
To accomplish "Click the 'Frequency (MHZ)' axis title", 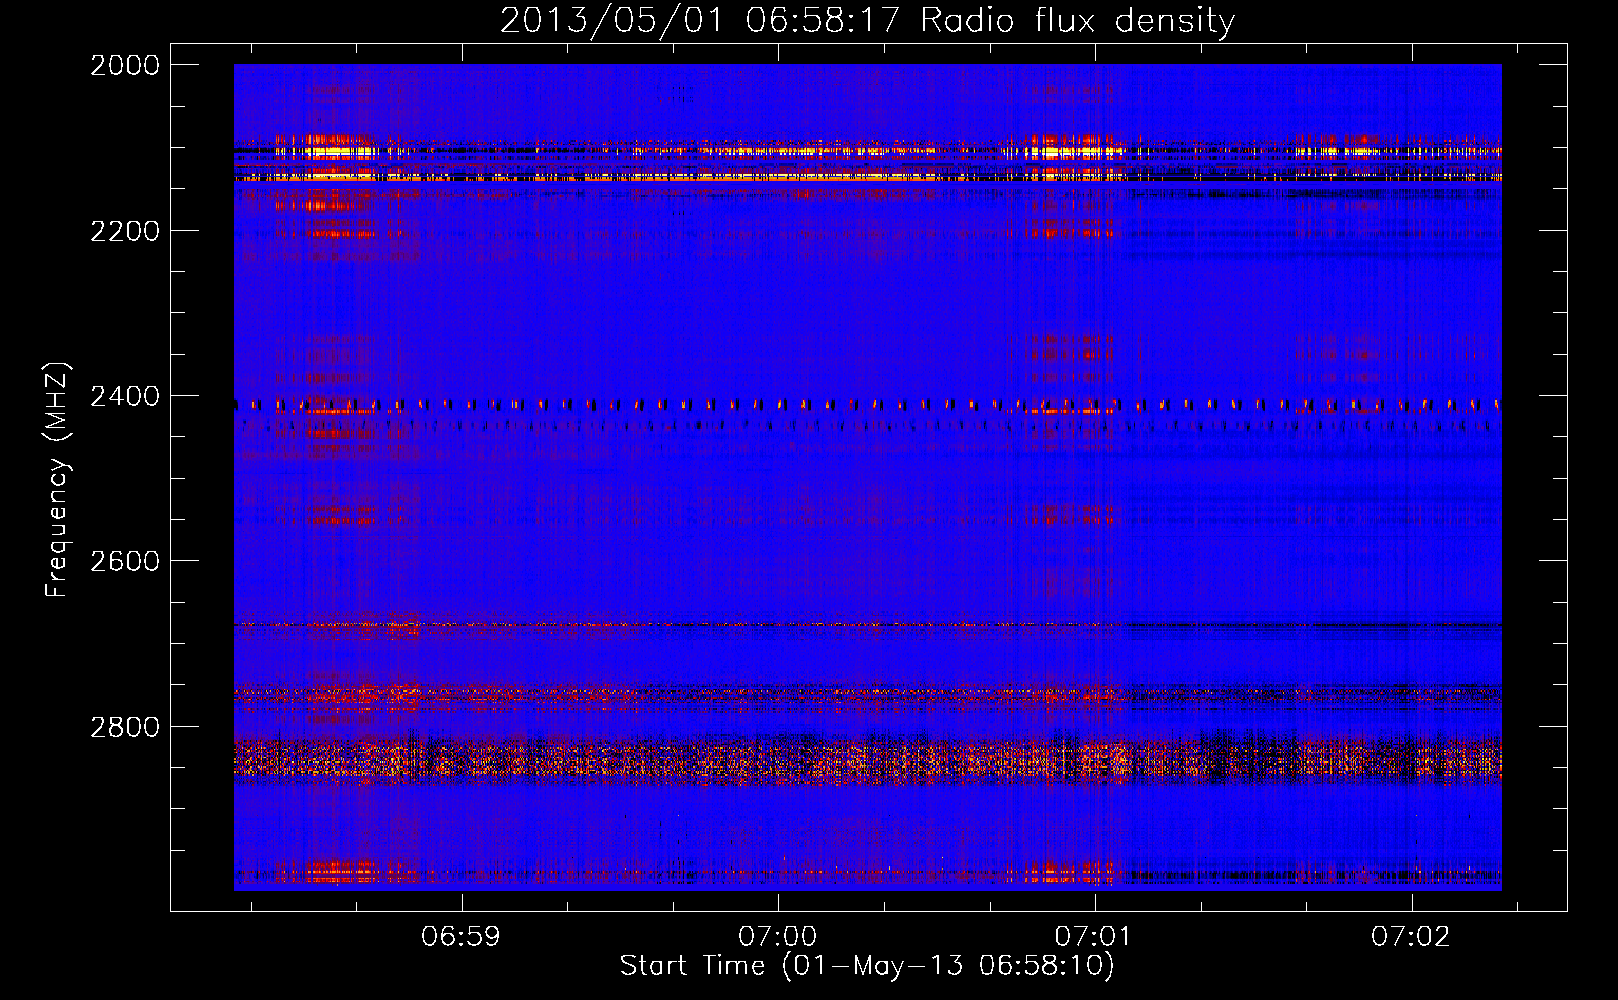I will 58,479.
